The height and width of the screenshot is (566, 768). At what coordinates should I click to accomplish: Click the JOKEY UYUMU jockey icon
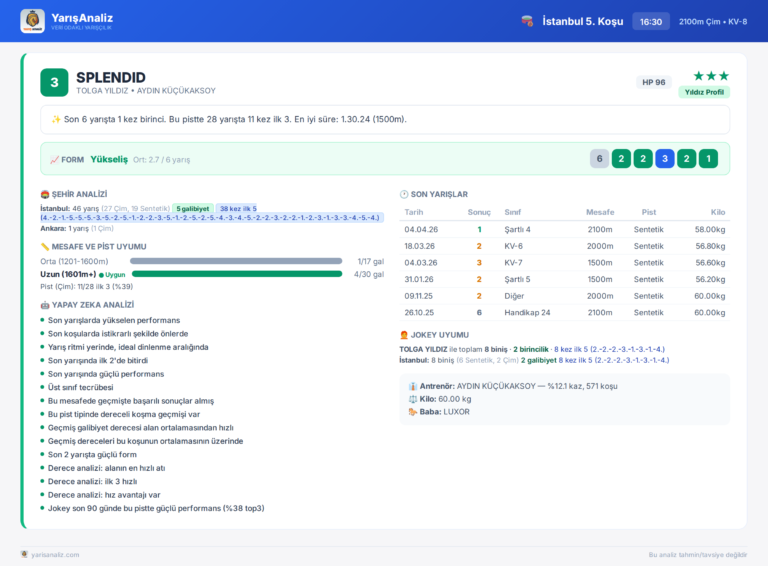pyautogui.click(x=404, y=335)
